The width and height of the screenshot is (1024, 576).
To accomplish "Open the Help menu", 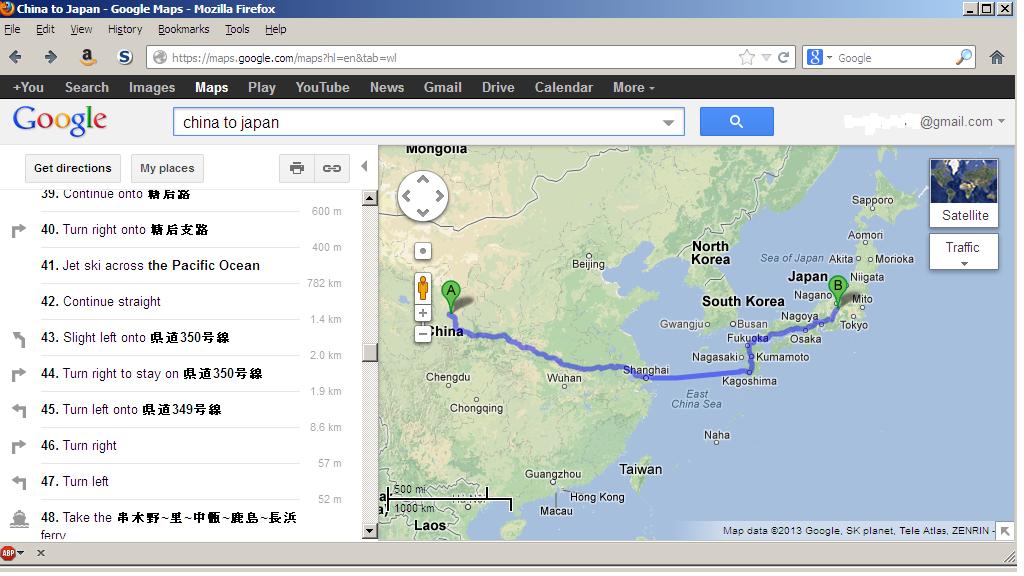I will pyautogui.click(x=276, y=29).
